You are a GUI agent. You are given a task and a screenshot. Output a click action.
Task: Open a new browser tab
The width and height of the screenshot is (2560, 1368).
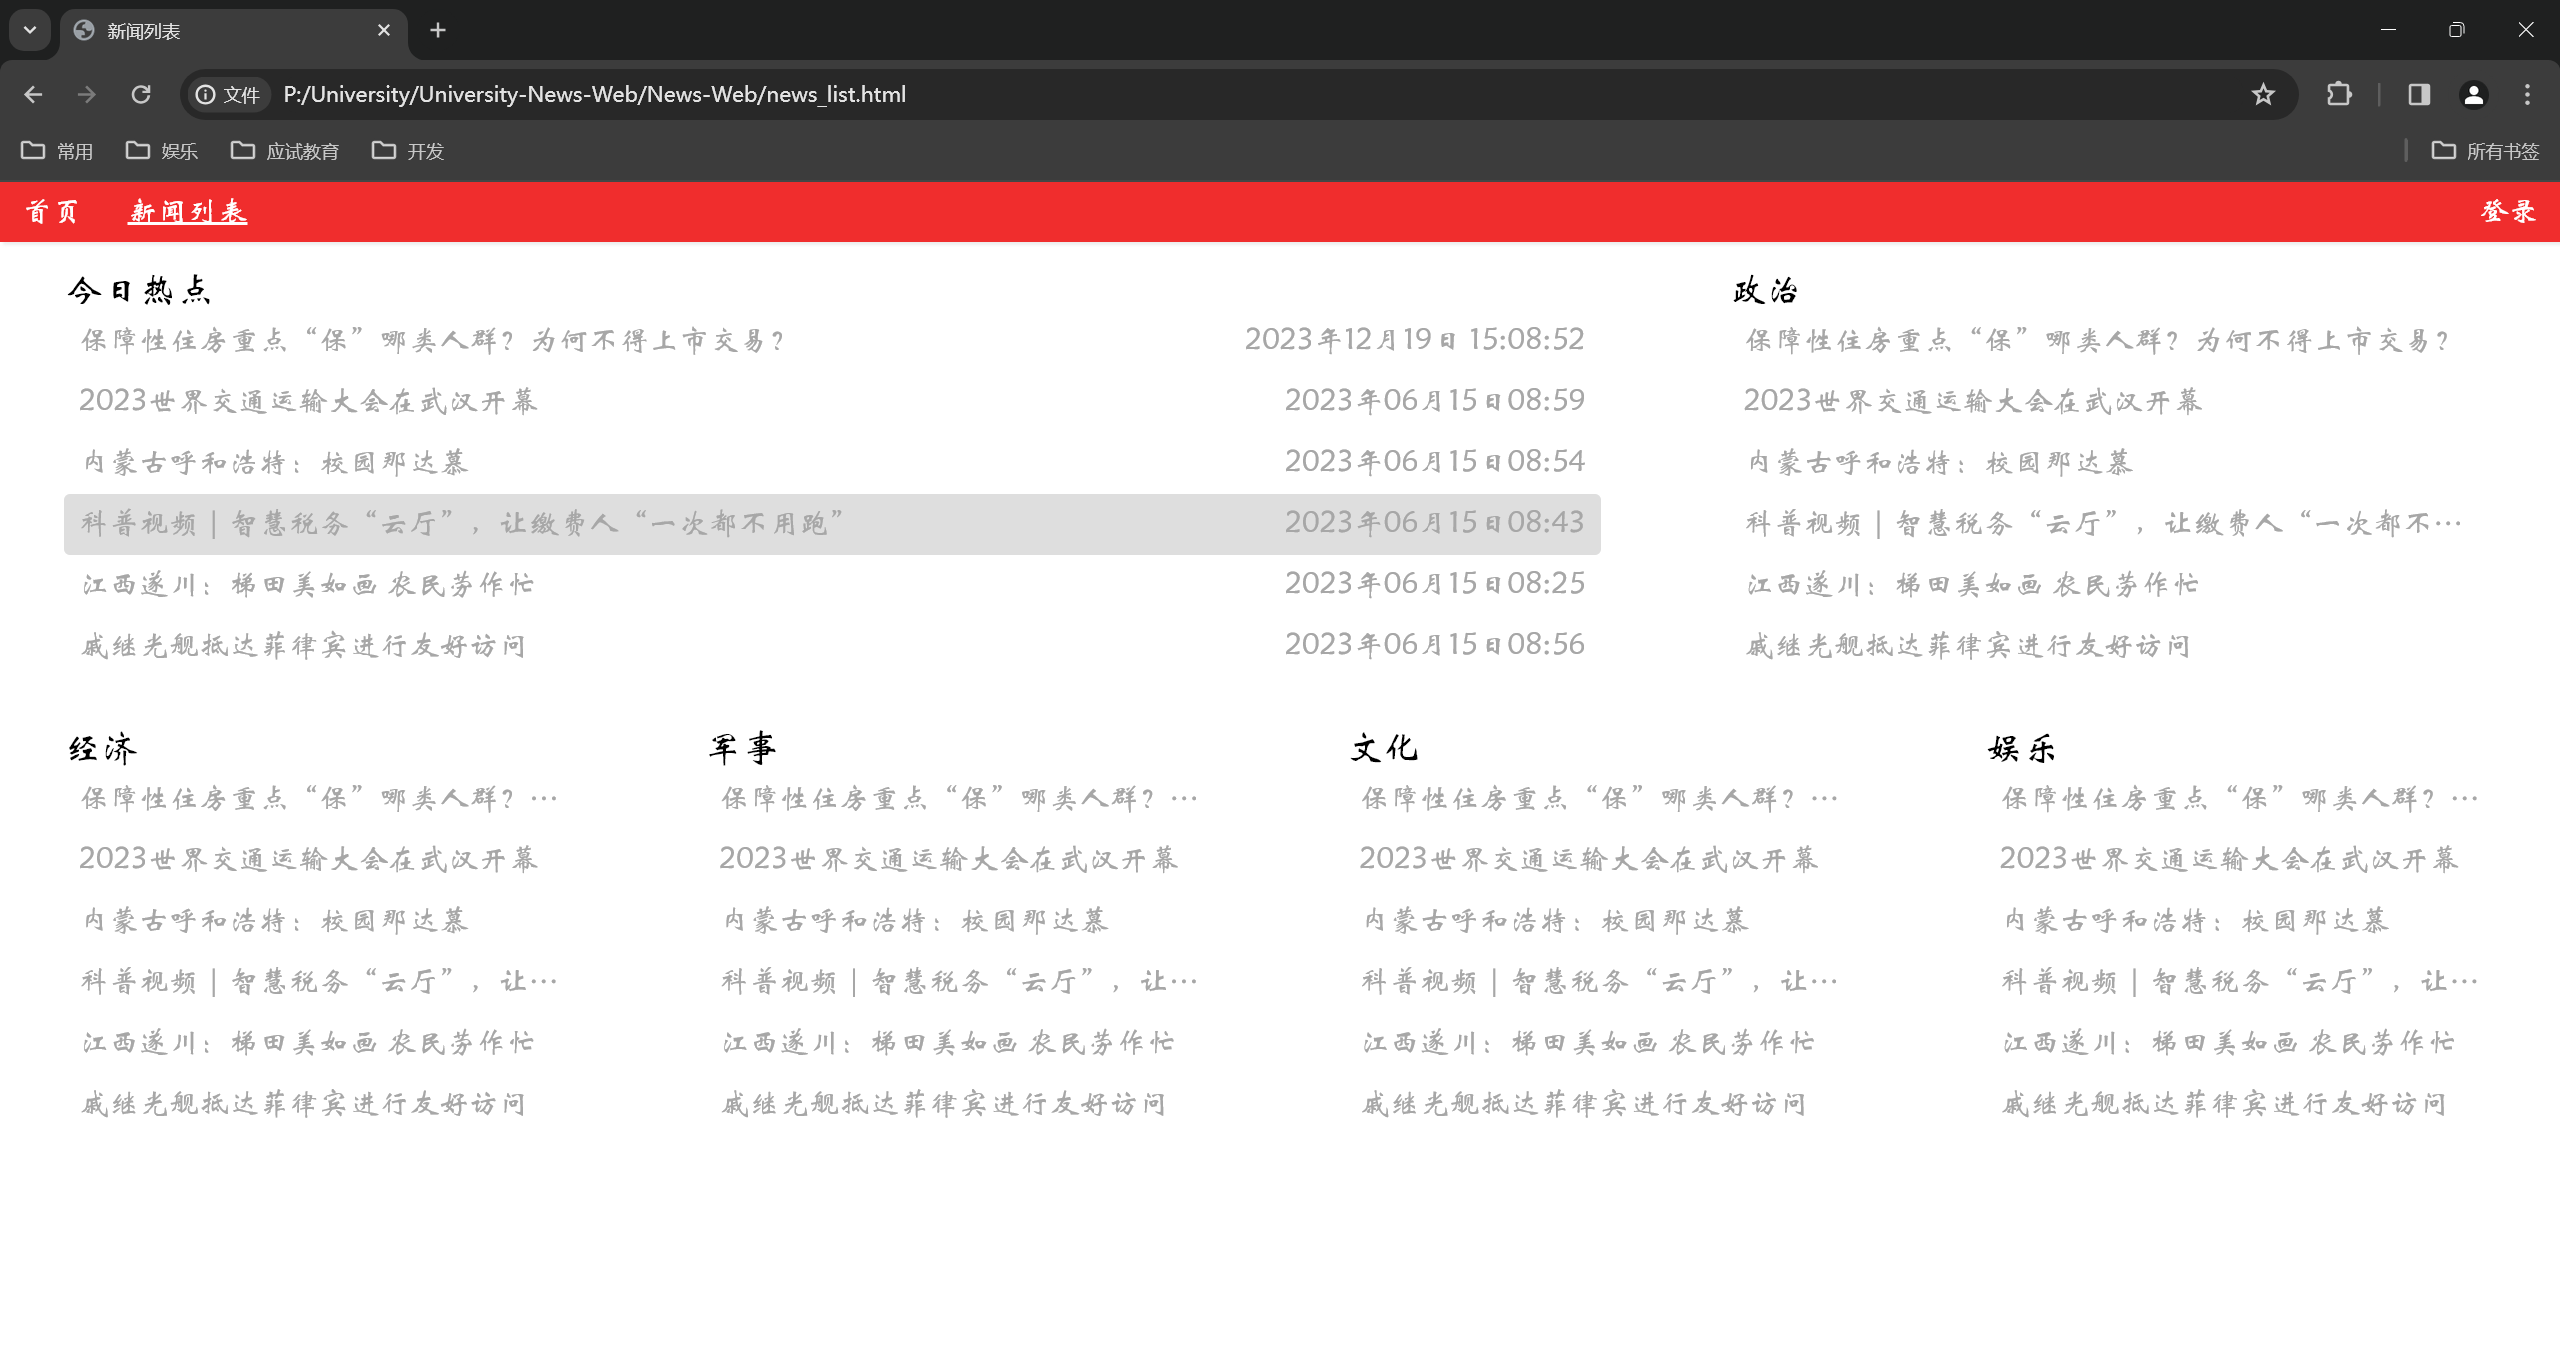[438, 31]
